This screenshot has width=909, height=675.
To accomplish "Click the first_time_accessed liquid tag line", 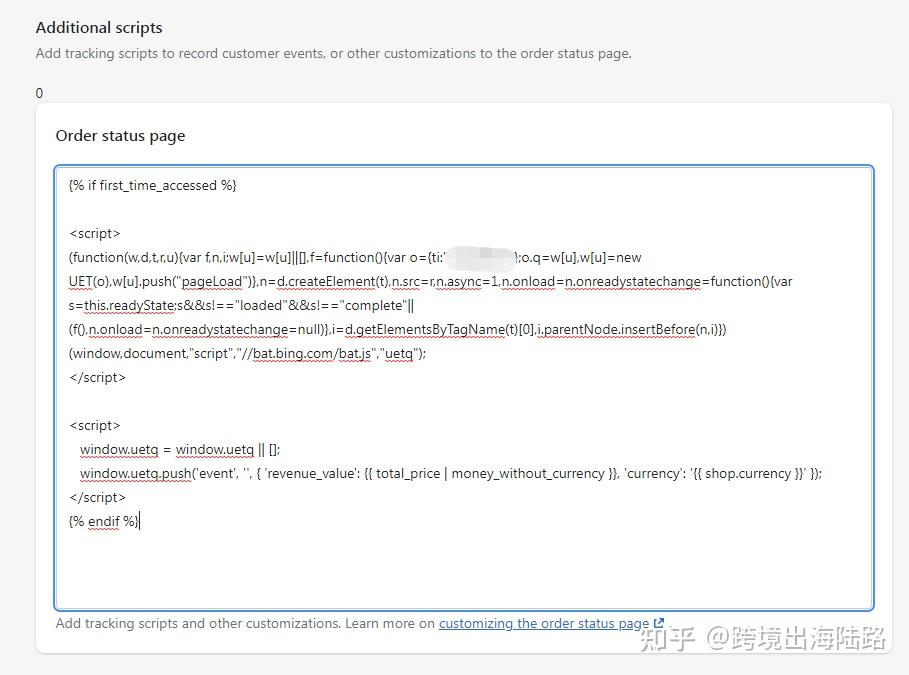I will point(152,185).
